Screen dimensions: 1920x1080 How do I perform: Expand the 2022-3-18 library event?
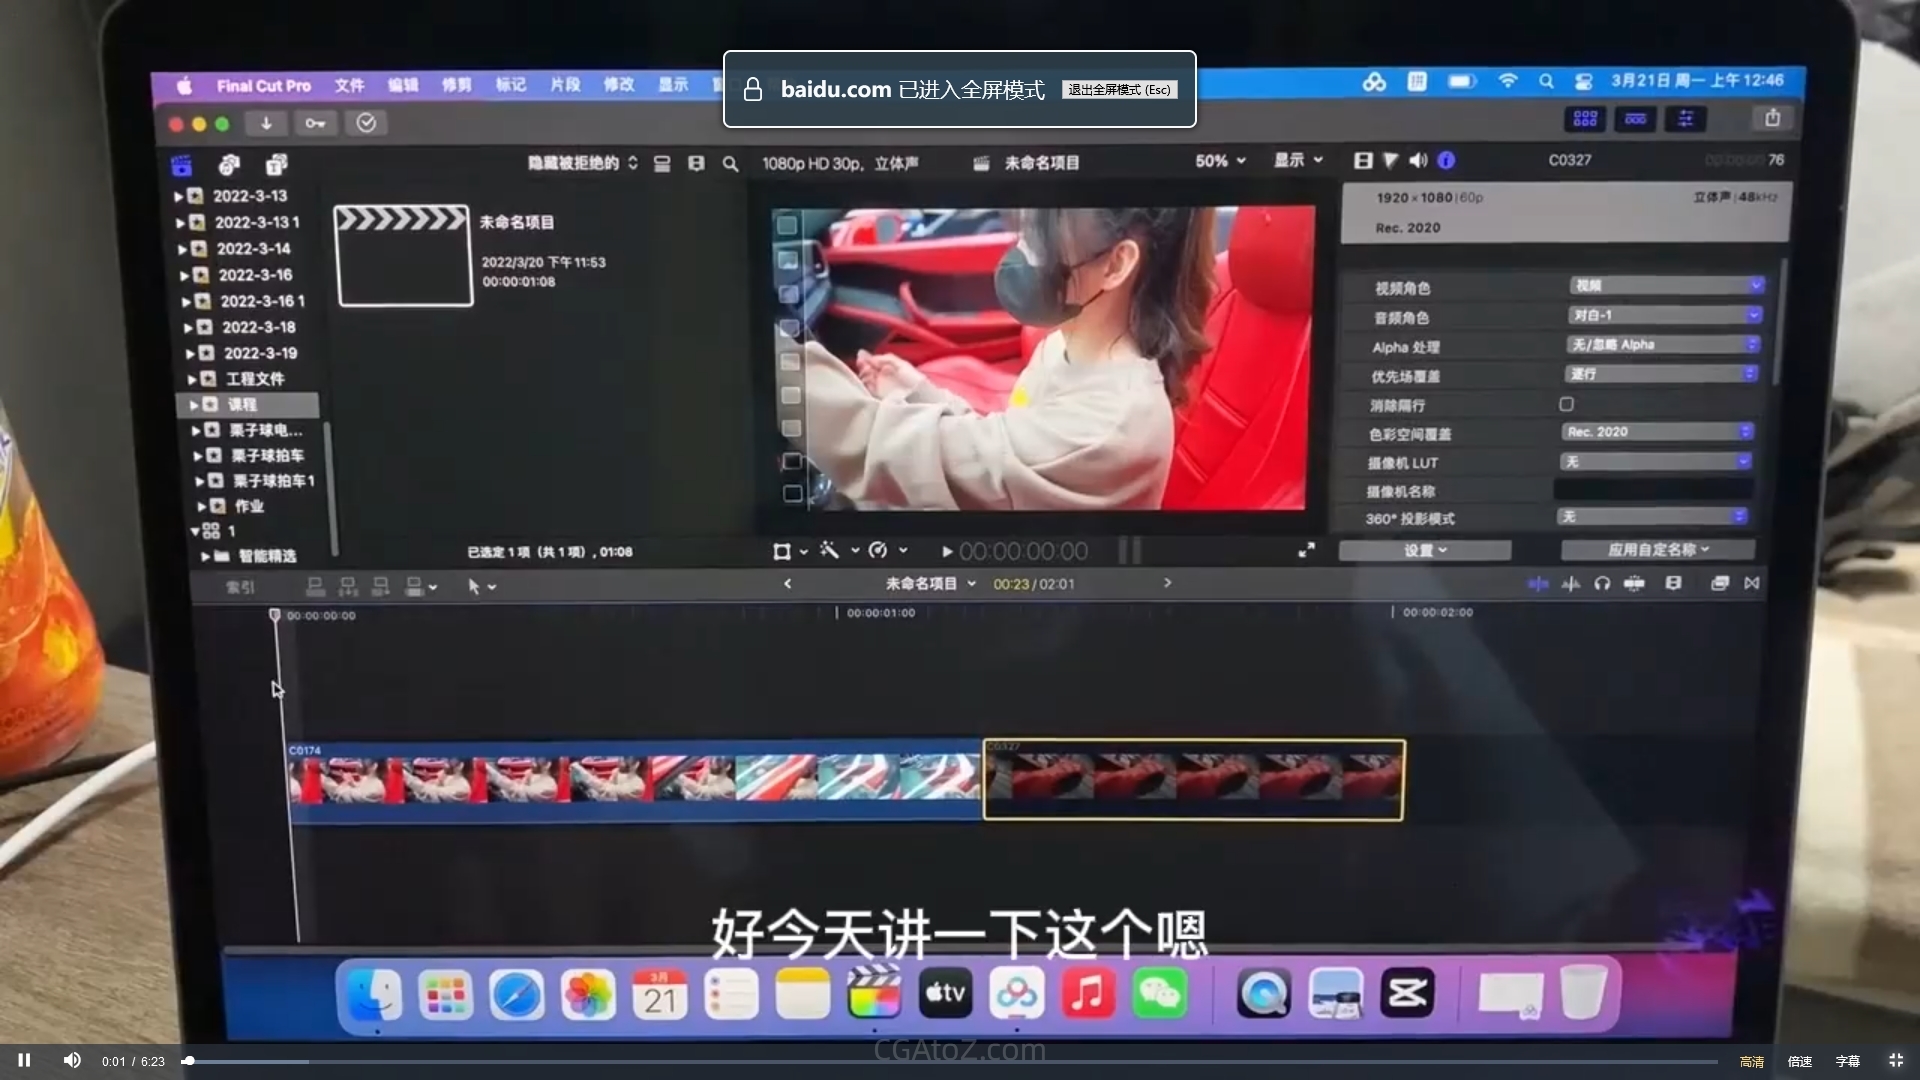point(188,327)
